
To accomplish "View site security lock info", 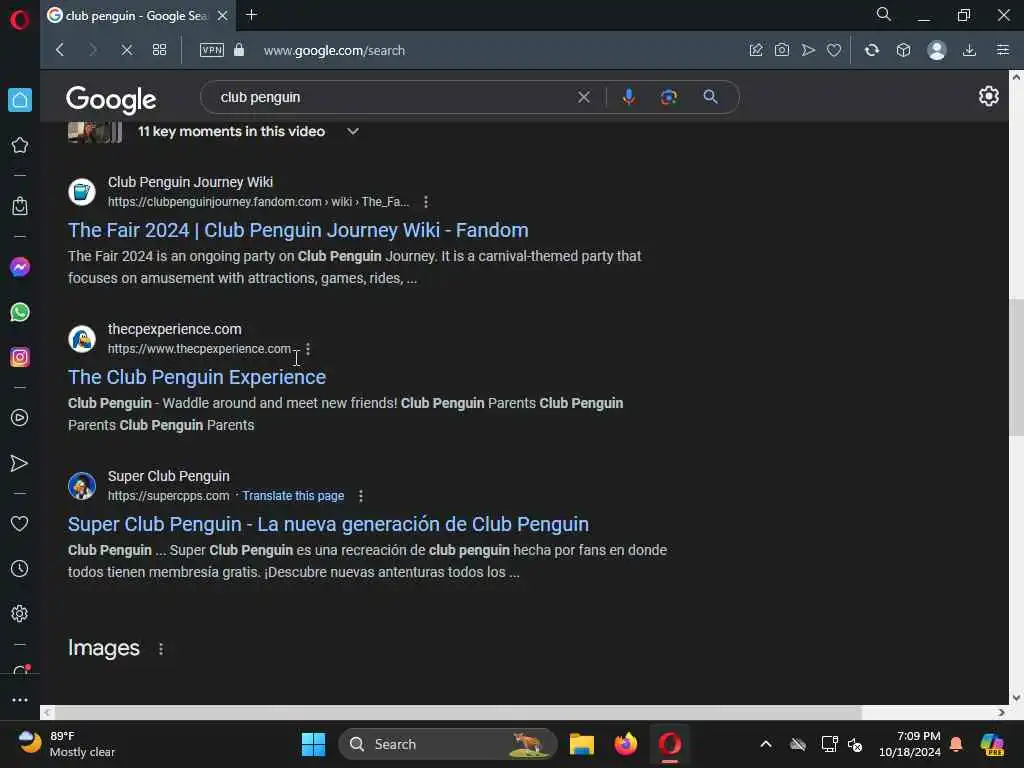I will [239, 50].
